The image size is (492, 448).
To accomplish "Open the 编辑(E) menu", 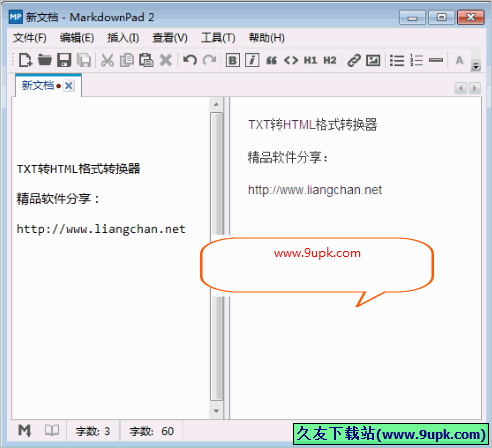I will 77,38.
